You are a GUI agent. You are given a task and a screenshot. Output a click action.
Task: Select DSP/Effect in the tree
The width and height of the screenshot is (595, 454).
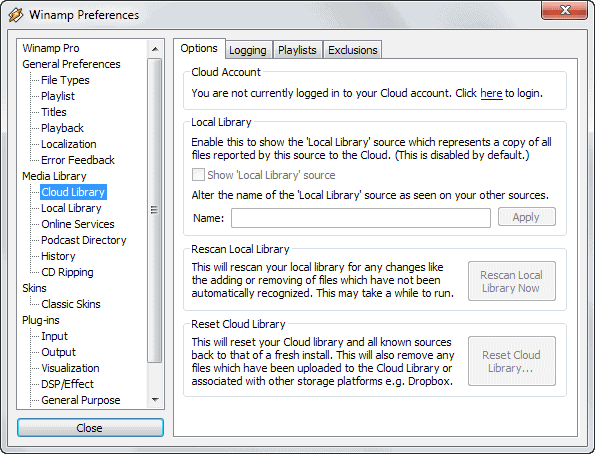coord(68,384)
